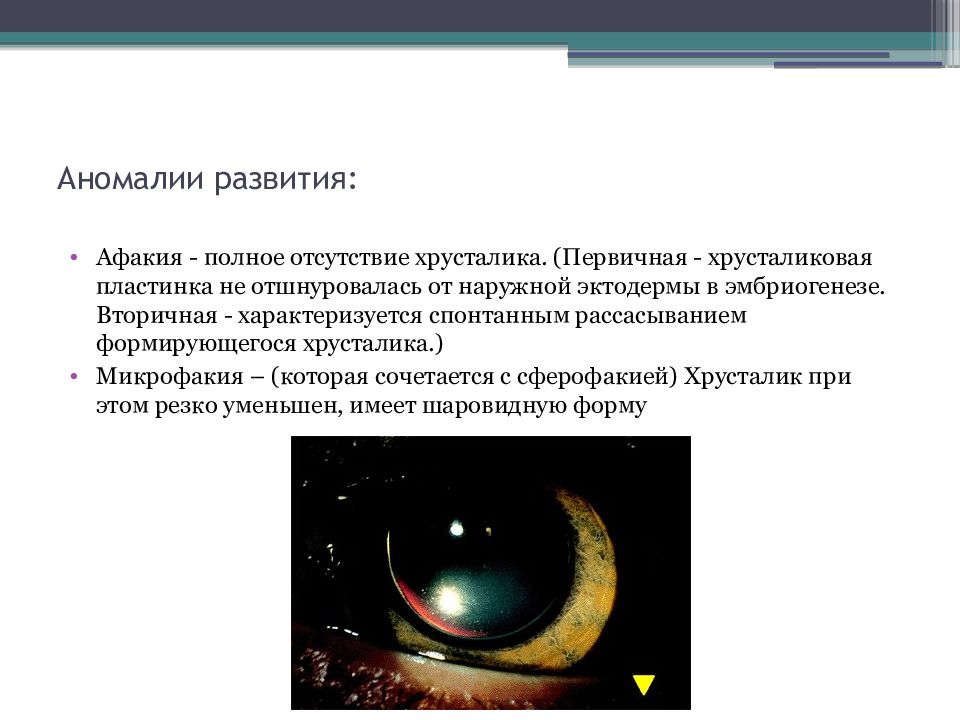Click the yellow triangle marker in photo

click(x=643, y=685)
